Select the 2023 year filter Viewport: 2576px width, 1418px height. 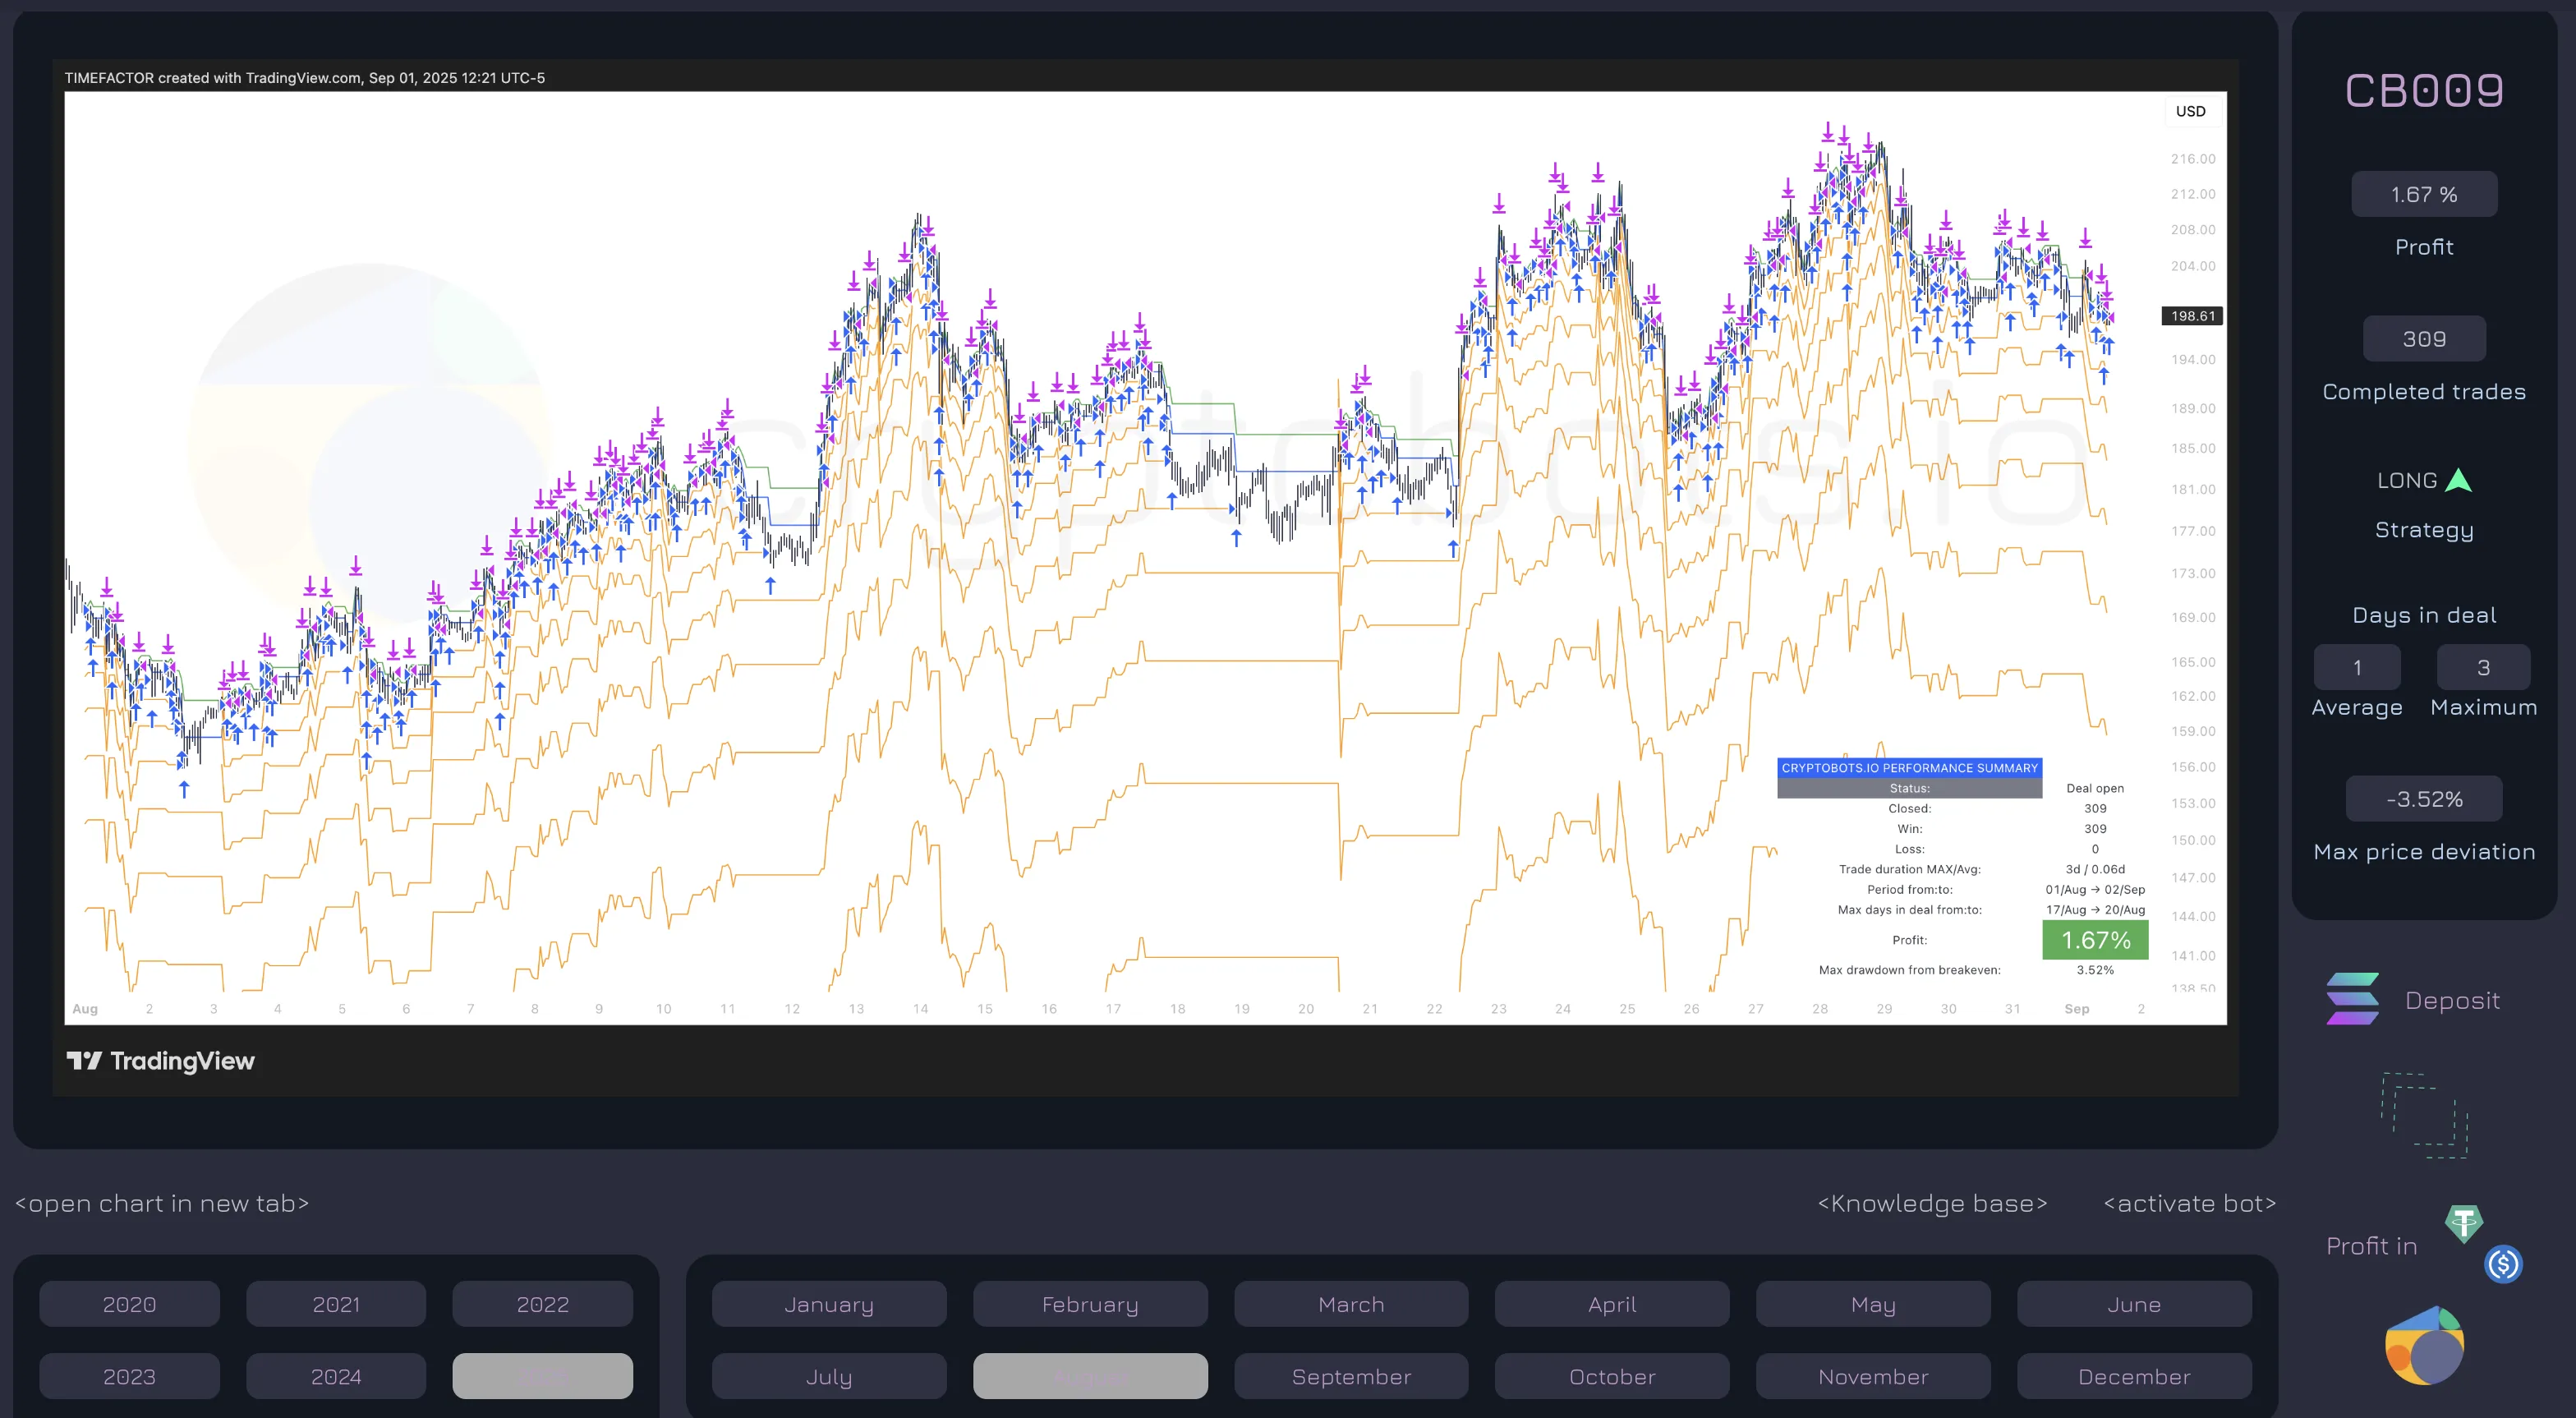point(129,1376)
